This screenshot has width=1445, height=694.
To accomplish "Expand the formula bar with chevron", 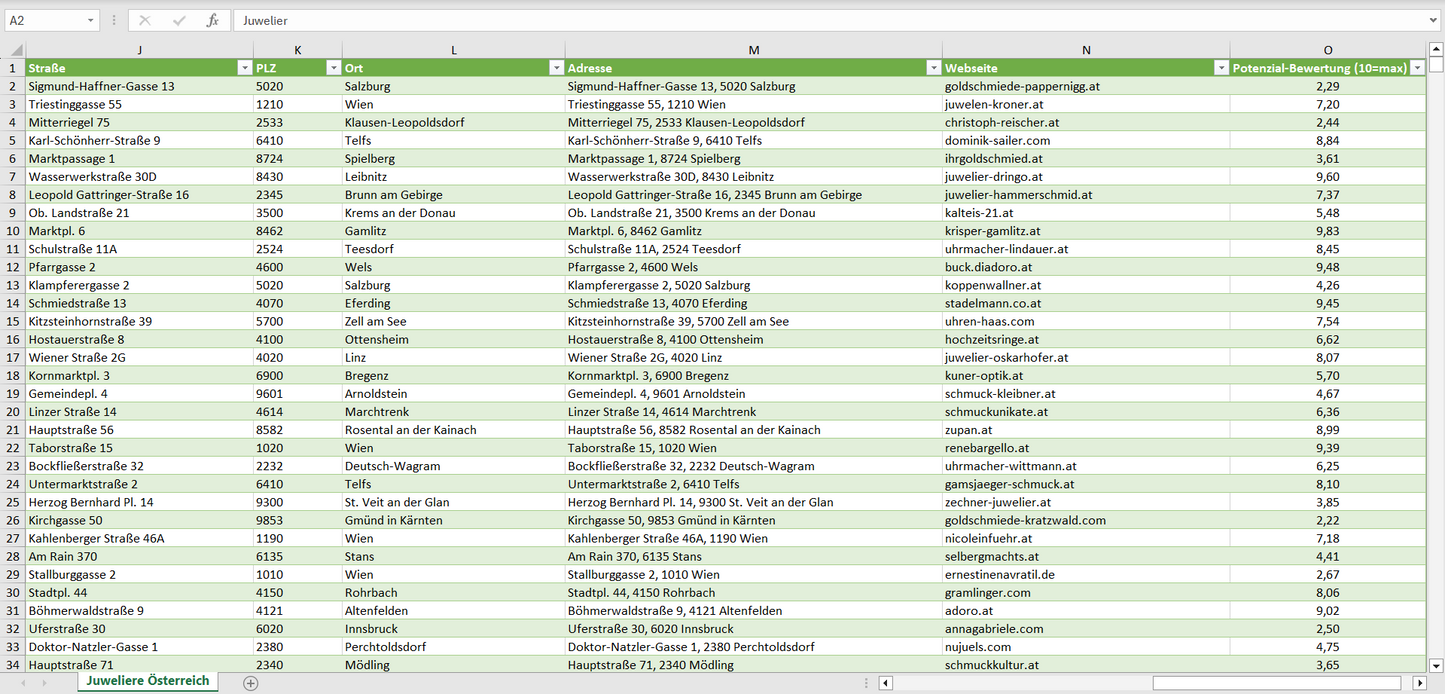I will pyautogui.click(x=1434, y=20).
